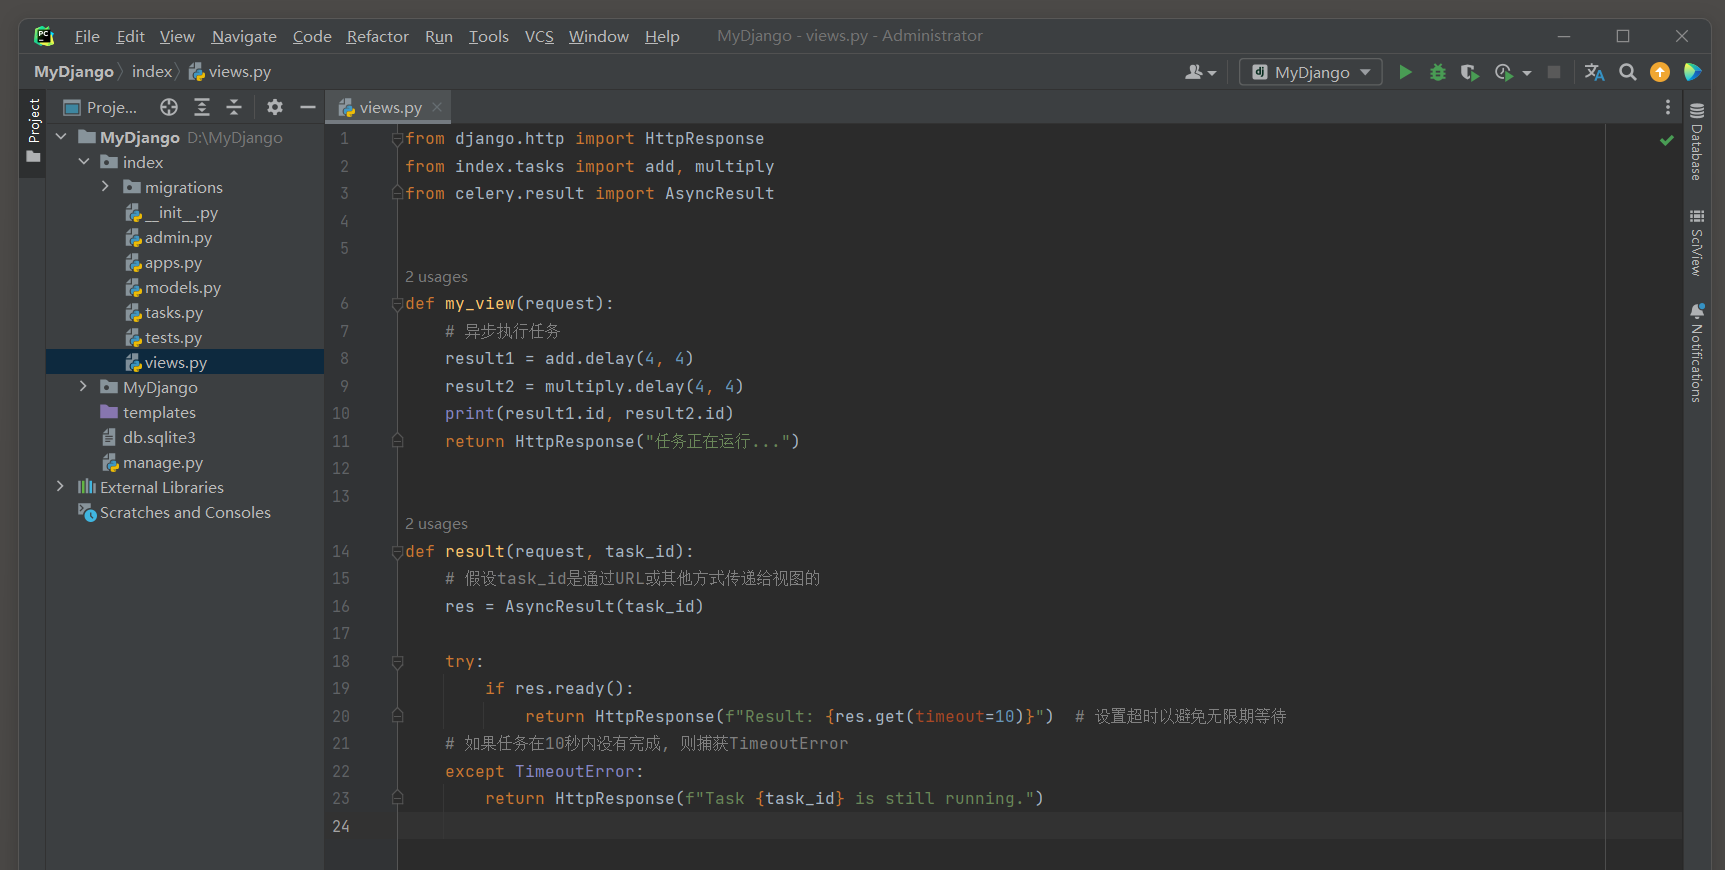This screenshot has height=870, width=1725.
Task: Open the Notifications tool window
Action: click(x=1697, y=353)
